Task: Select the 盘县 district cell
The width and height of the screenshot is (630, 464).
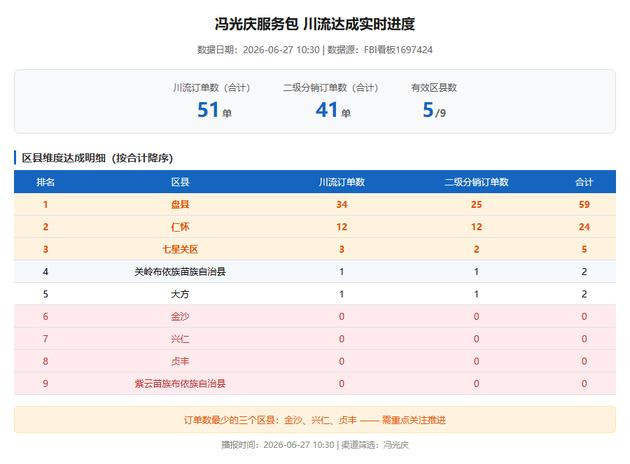Action: (x=180, y=204)
